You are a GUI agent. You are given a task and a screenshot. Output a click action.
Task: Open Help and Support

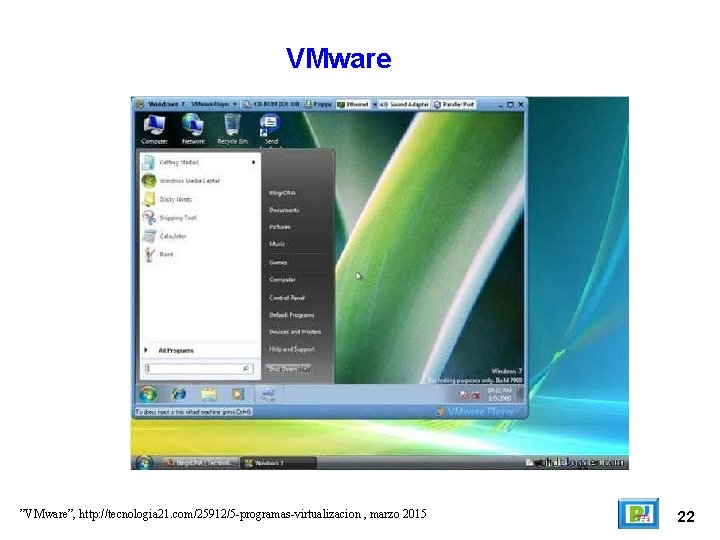coord(292,349)
